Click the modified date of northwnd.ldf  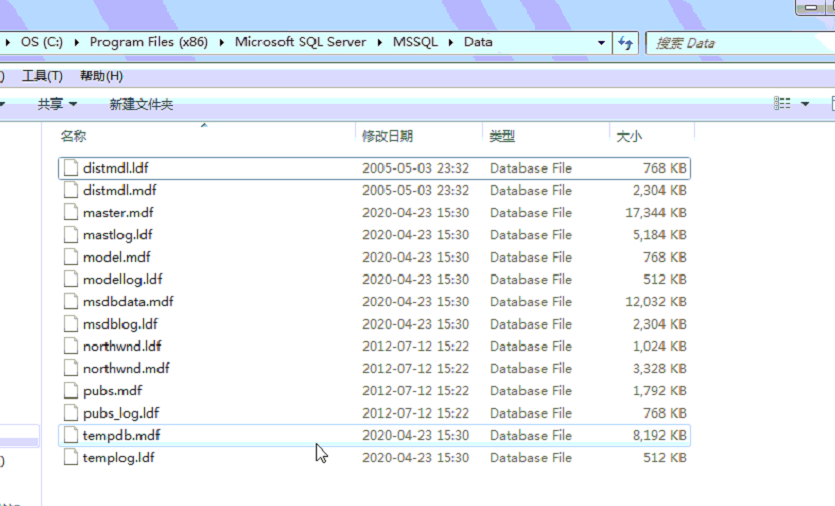[415, 346]
